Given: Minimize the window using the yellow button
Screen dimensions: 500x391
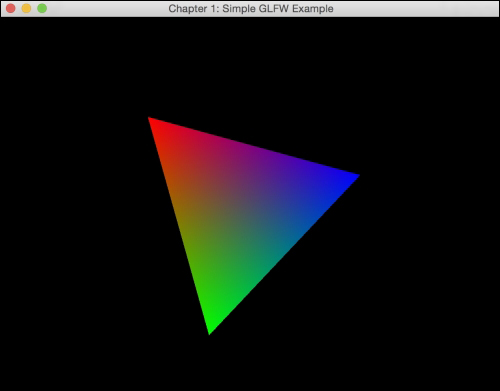Looking at the screenshot, I should pos(26,8).
